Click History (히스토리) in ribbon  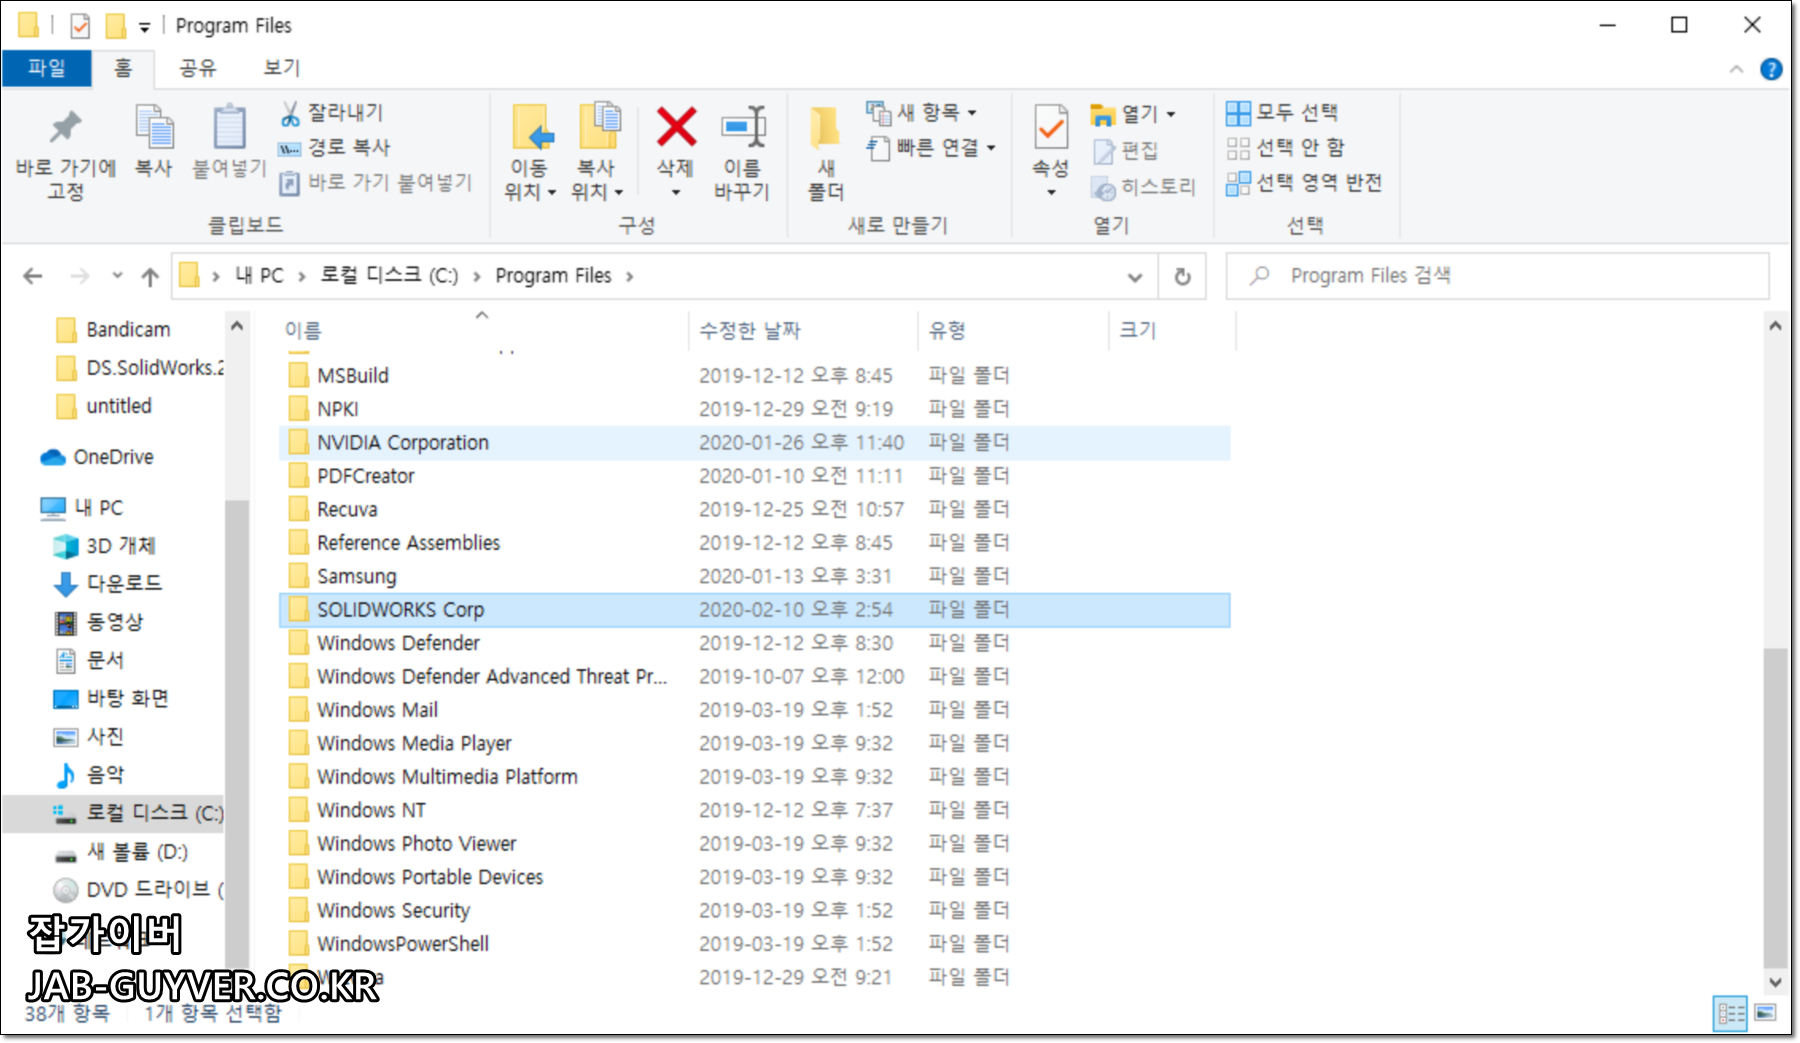click(x=1144, y=187)
